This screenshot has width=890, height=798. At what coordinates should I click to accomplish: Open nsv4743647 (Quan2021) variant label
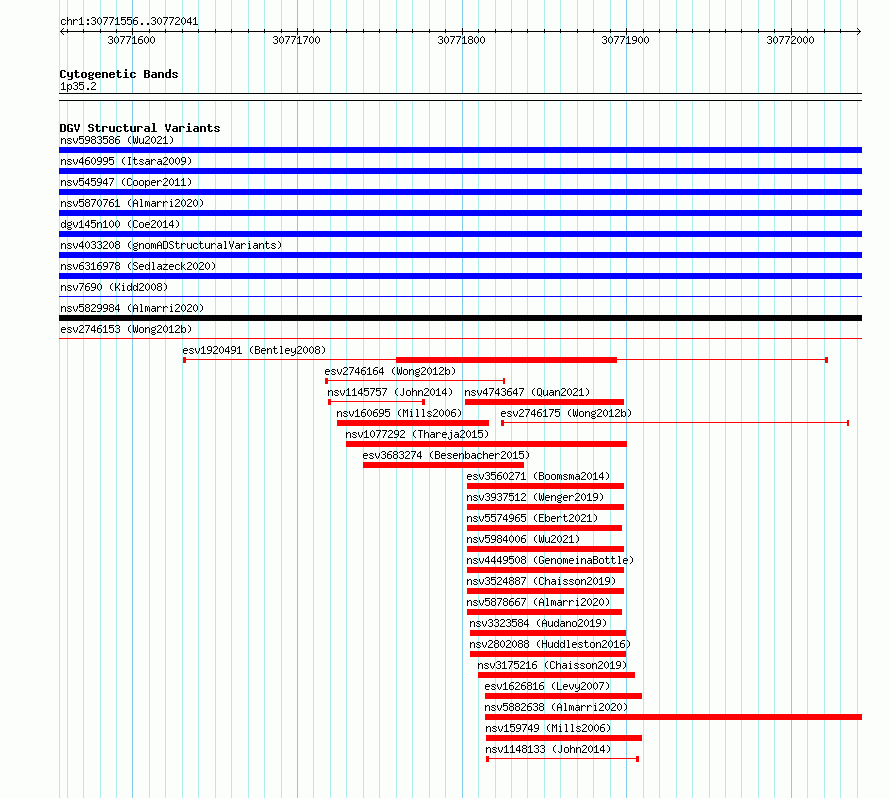coord(527,392)
